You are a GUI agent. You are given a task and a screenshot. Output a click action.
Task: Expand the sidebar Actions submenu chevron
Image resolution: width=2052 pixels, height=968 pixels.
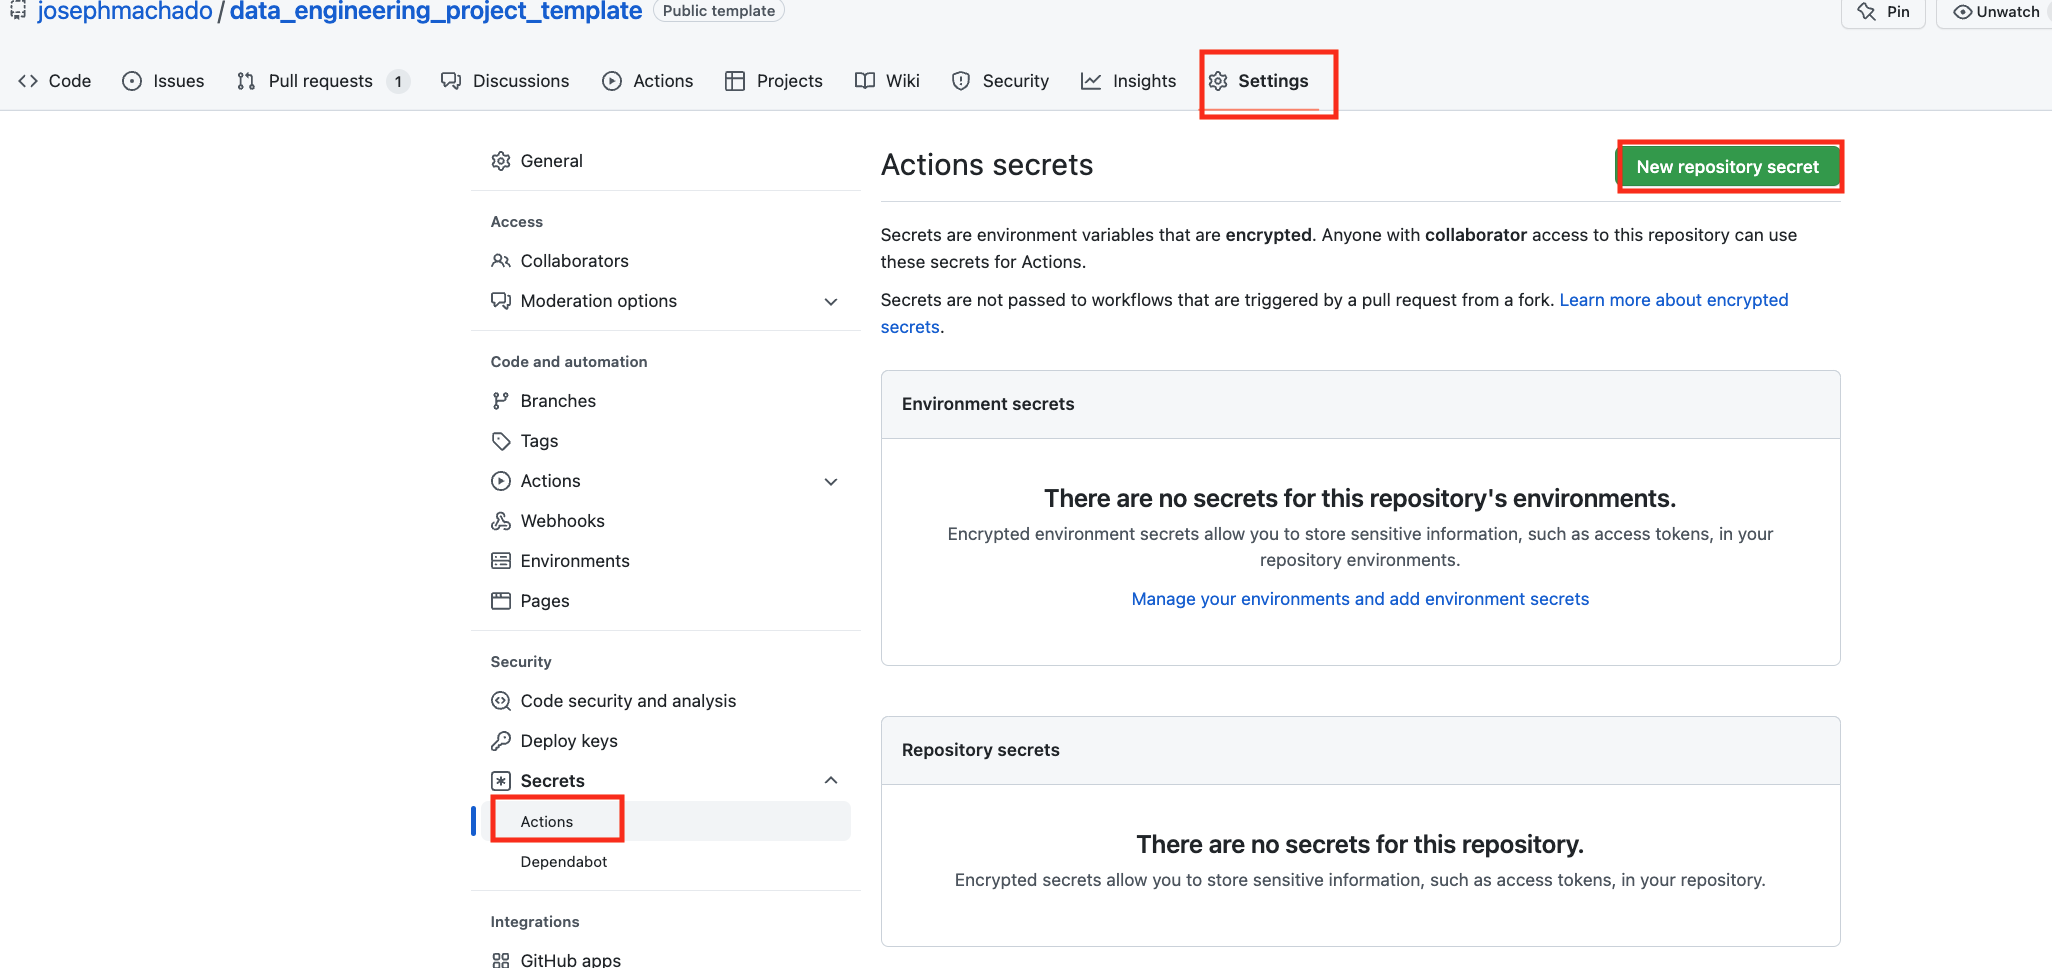[830, 482]
